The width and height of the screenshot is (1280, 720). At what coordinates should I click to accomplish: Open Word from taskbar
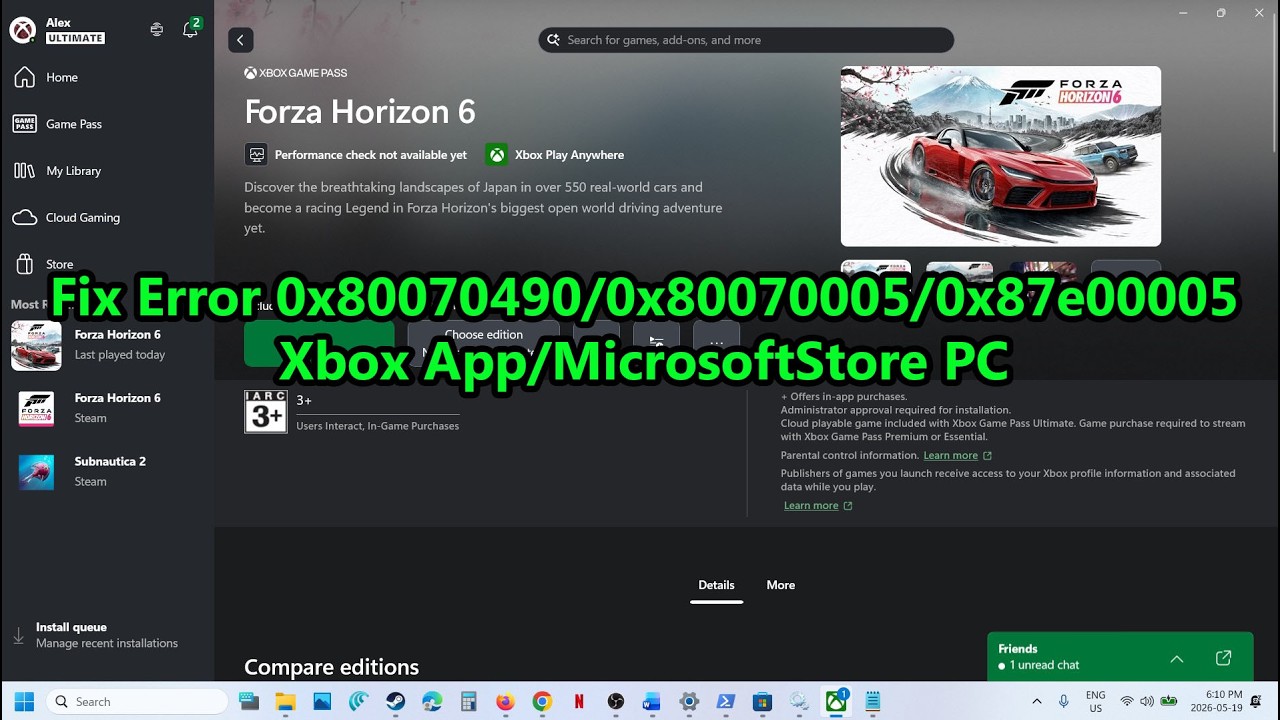[652, 702]
